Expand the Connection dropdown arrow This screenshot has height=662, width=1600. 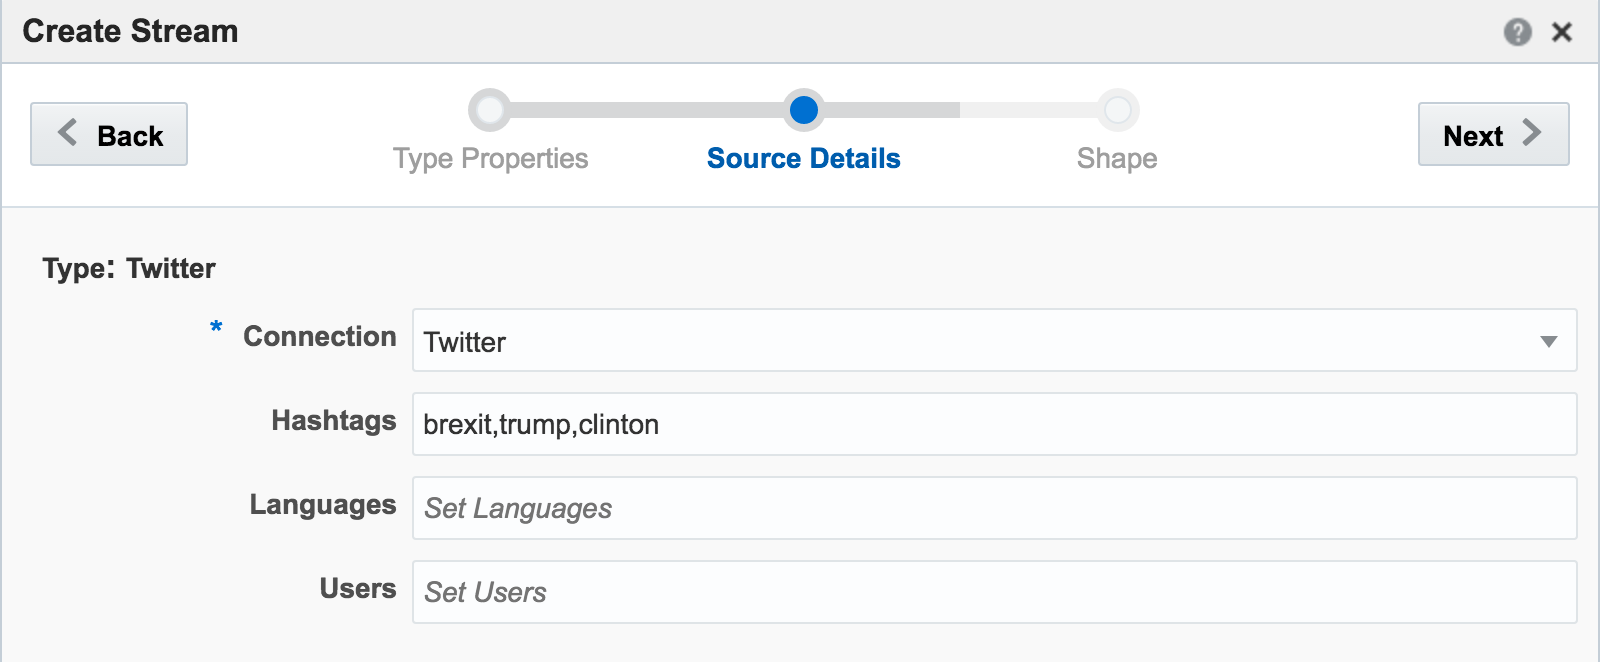(x=1548, y=341)
